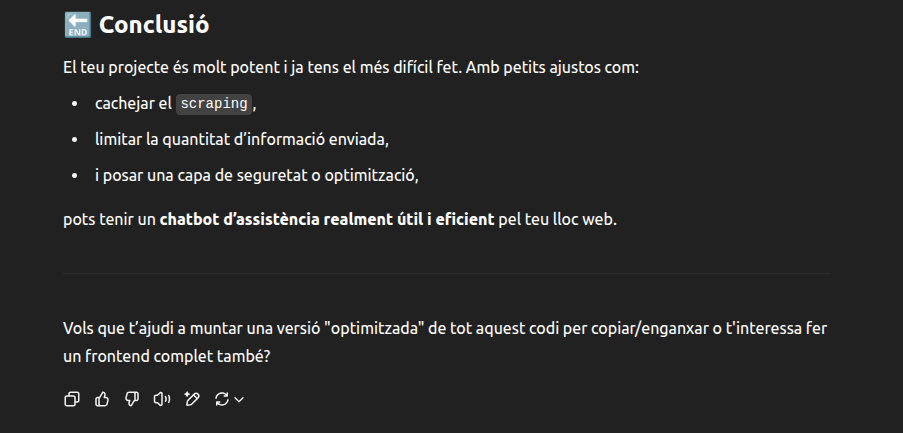Select the inline code word scraping
903x433 pixels.
[214, 104]
